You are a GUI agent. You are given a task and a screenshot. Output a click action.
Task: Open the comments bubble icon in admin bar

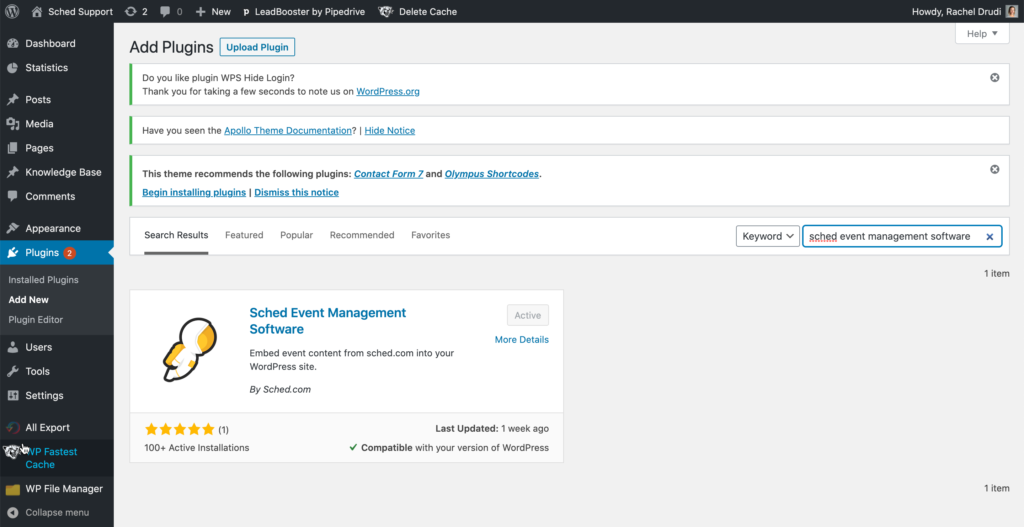tap(165, 11)
